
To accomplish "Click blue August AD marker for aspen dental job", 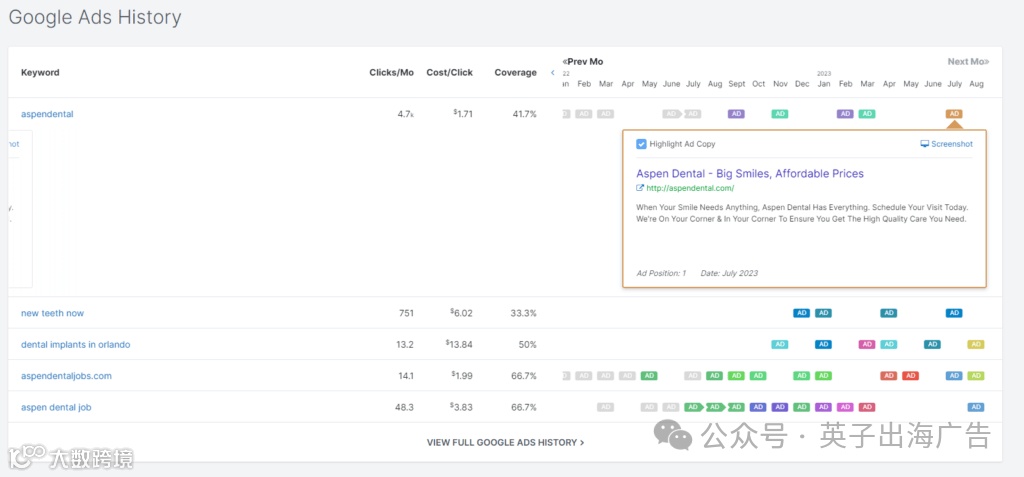I will click(x=976, y=407).
